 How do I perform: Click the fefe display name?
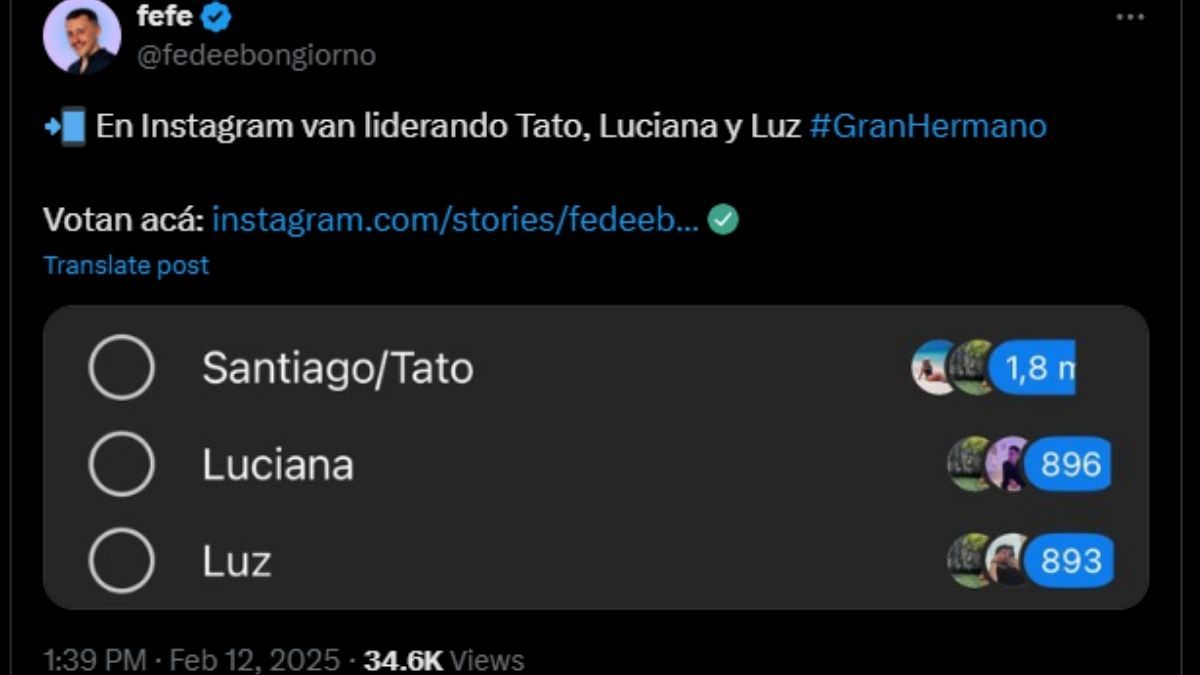pyautogui.click(x=164, y=15)
